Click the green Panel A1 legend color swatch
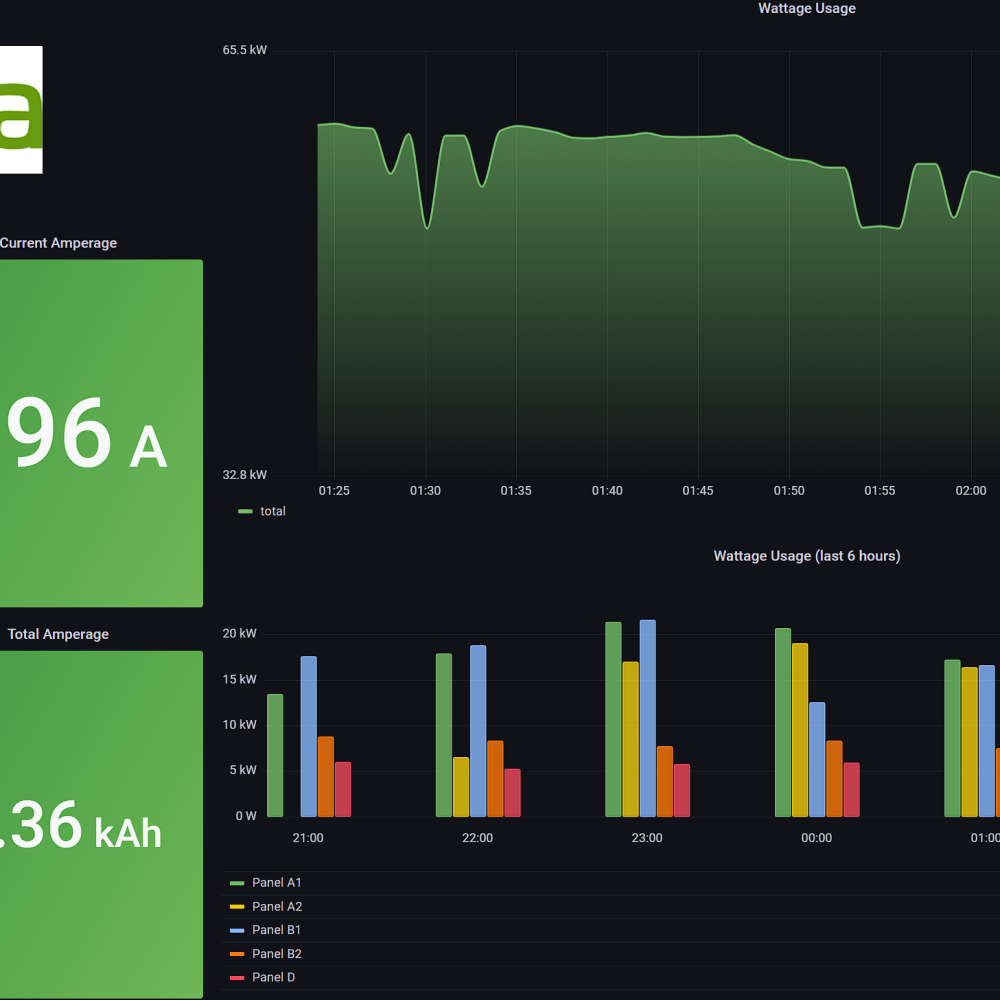 point(237,883)
